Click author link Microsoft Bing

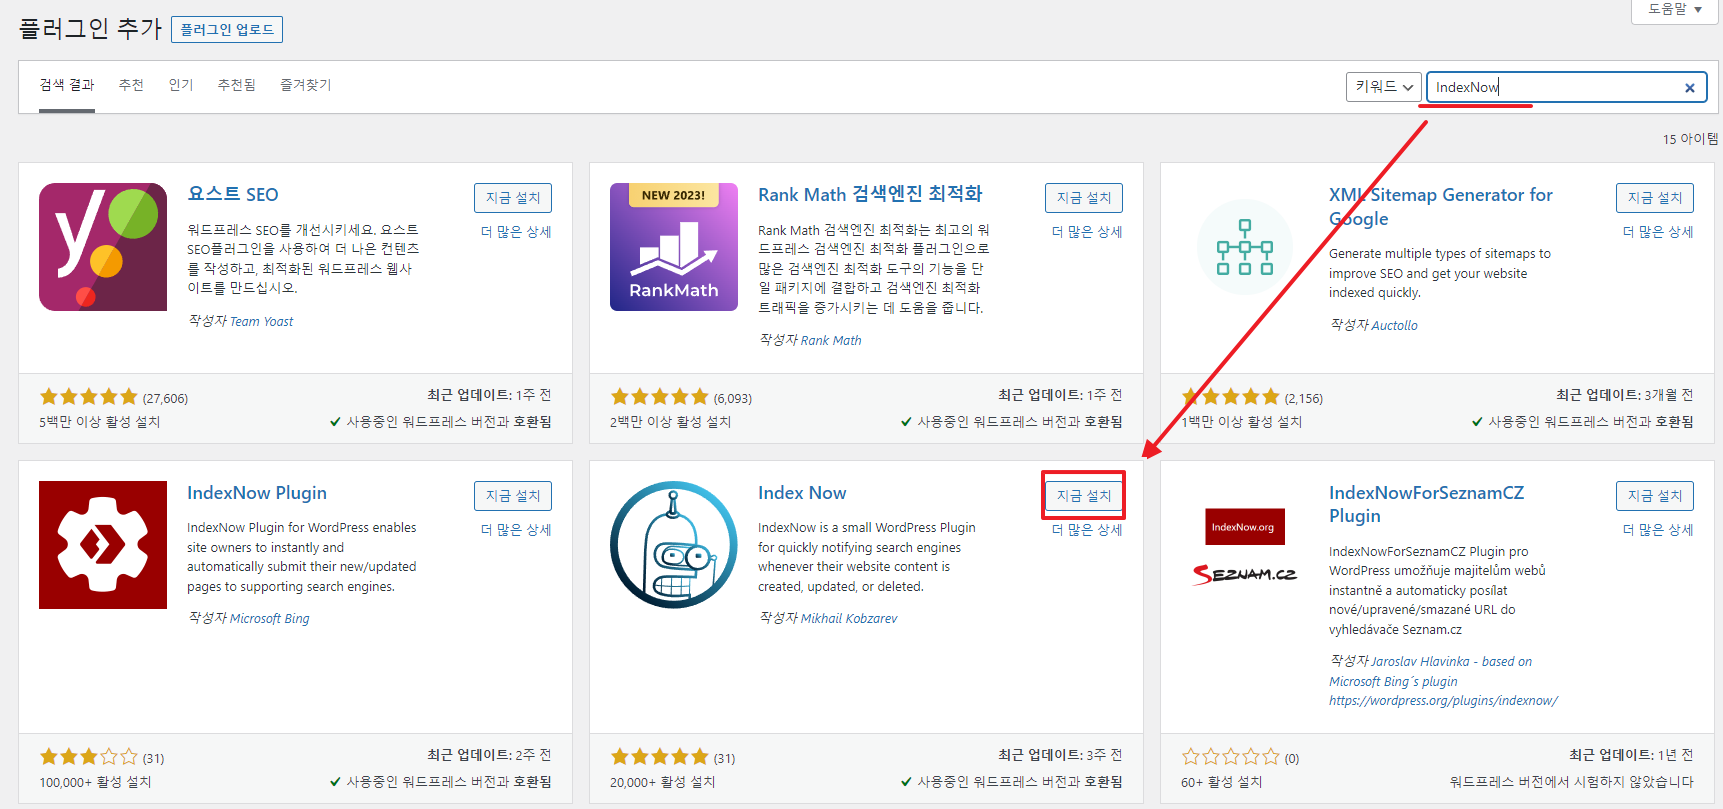click(270, 619)
